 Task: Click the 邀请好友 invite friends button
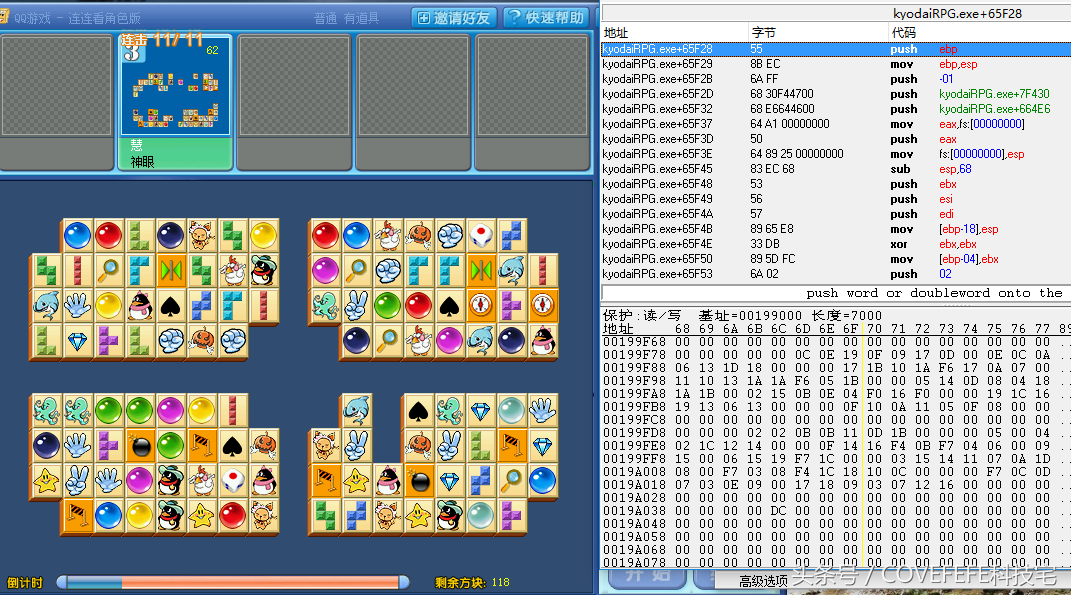(x=454, y=17)
